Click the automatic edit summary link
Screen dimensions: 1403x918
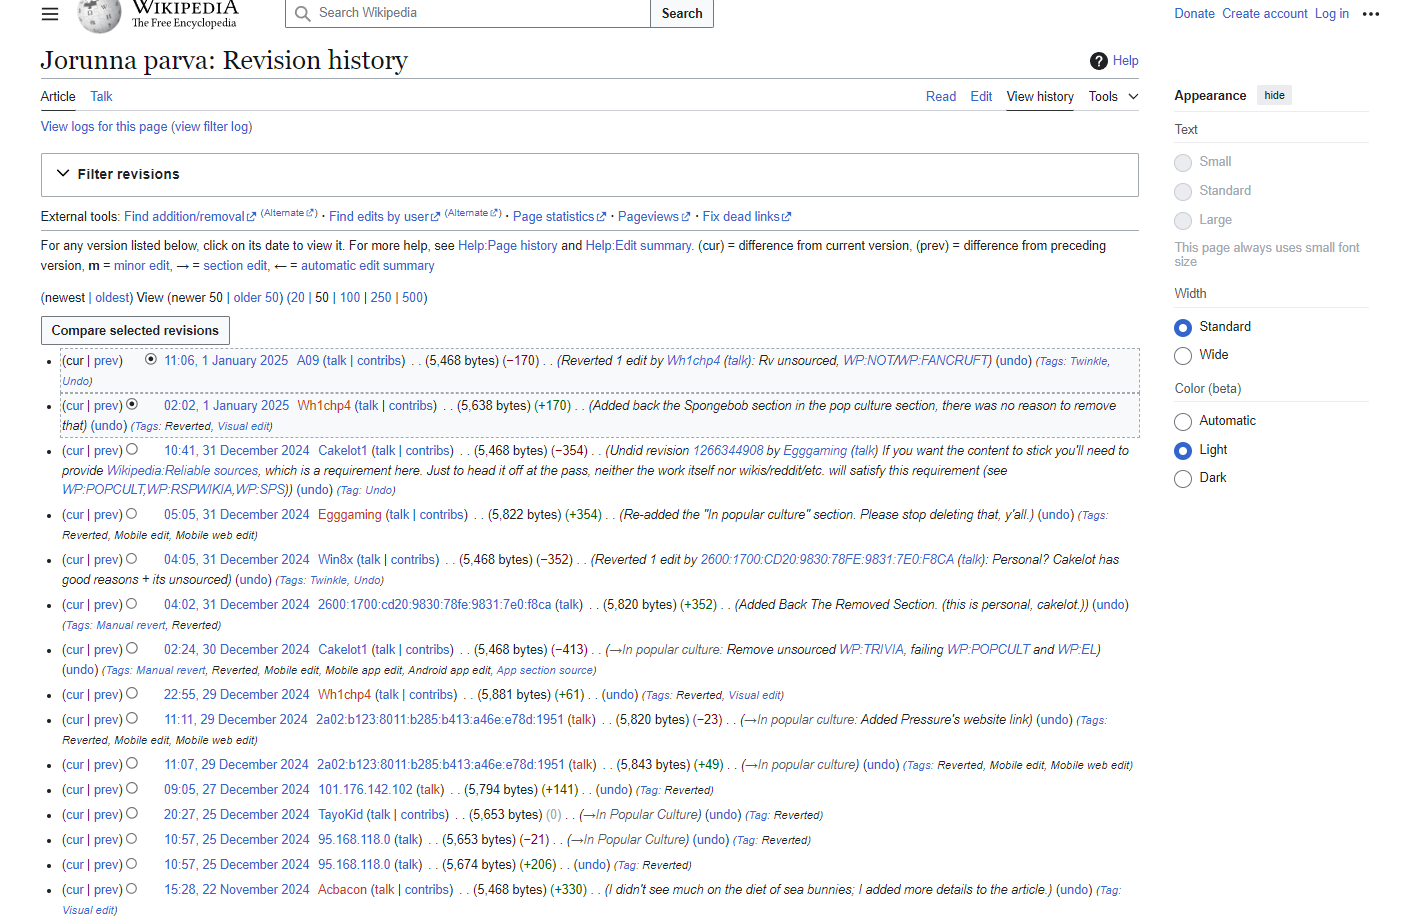(x=368, y=265)
